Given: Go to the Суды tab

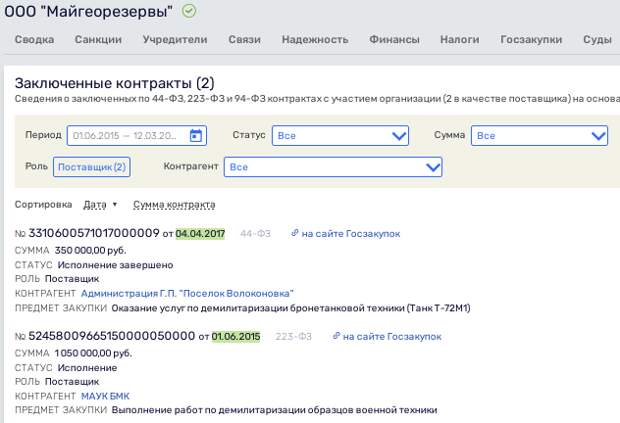Looking at the screenshot, I should 597,40.
